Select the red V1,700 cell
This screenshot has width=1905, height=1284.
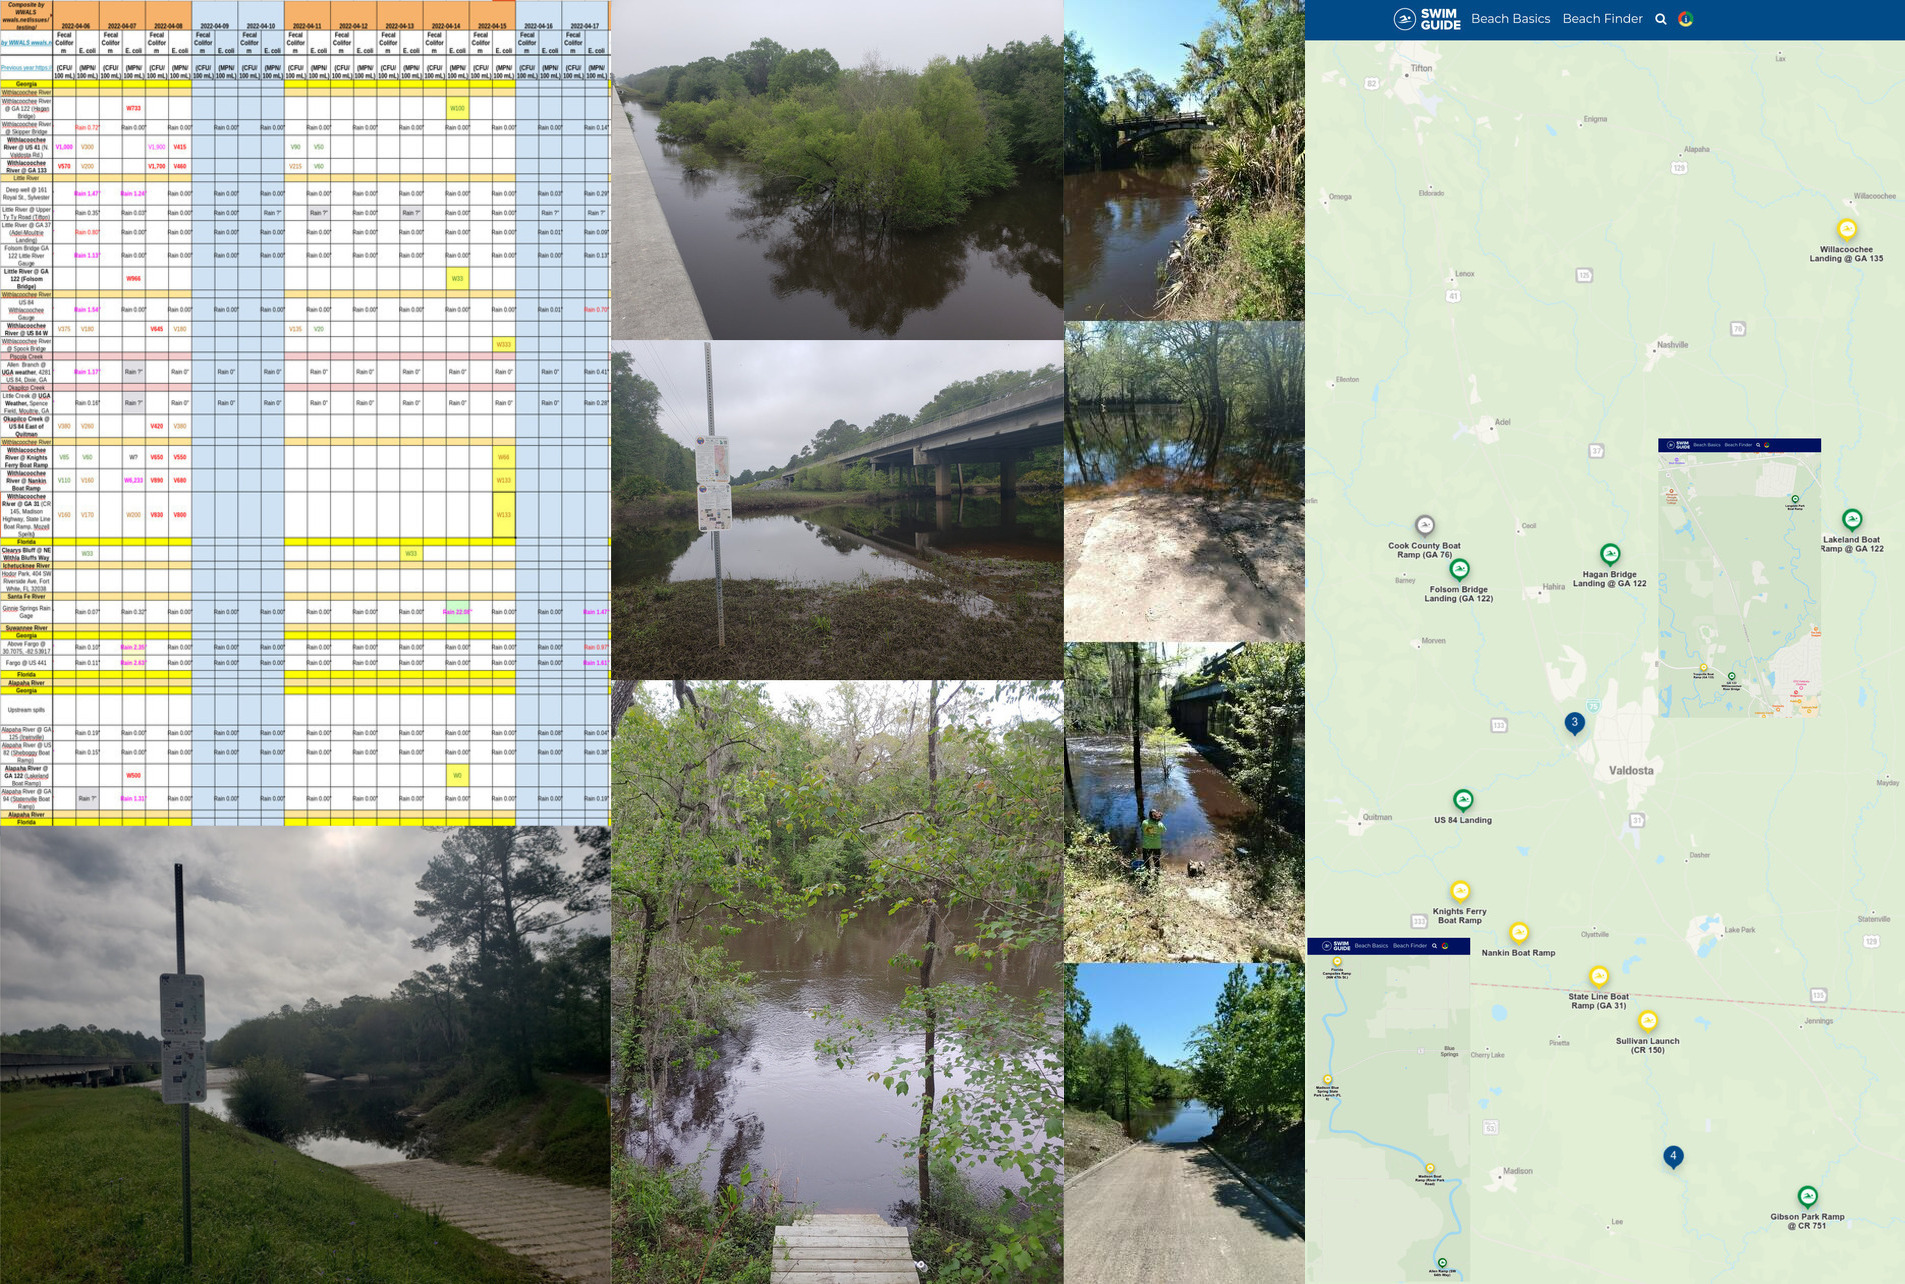[x=156, y=166]
